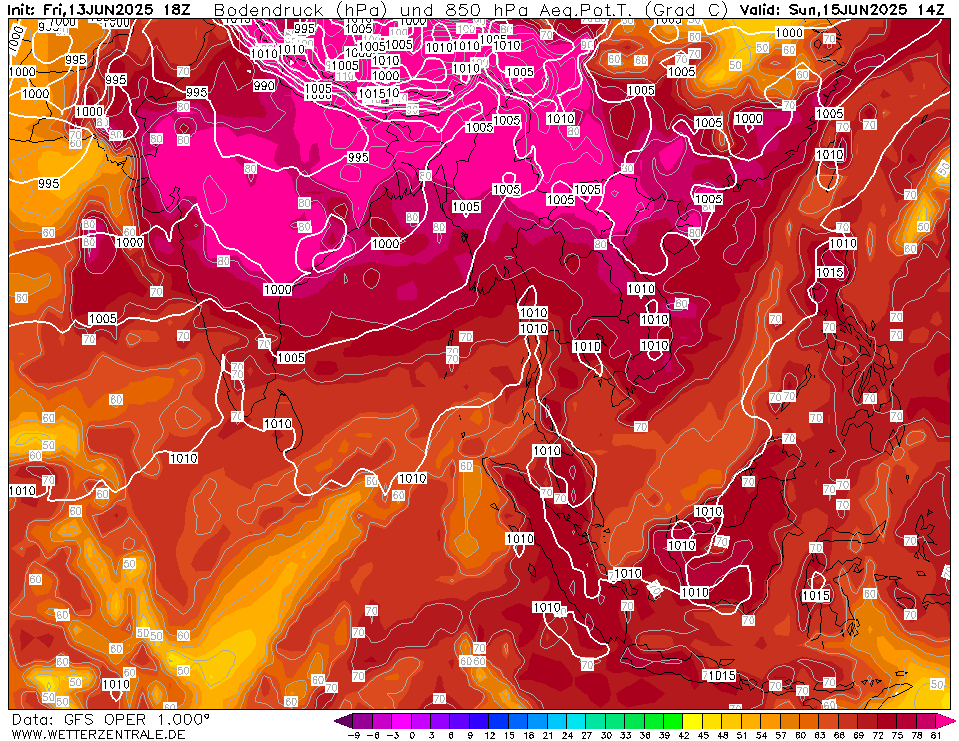Screen dimensions: 959x741
Task: Click the 27 value on the color scale
Action: [x=587, y=735]
